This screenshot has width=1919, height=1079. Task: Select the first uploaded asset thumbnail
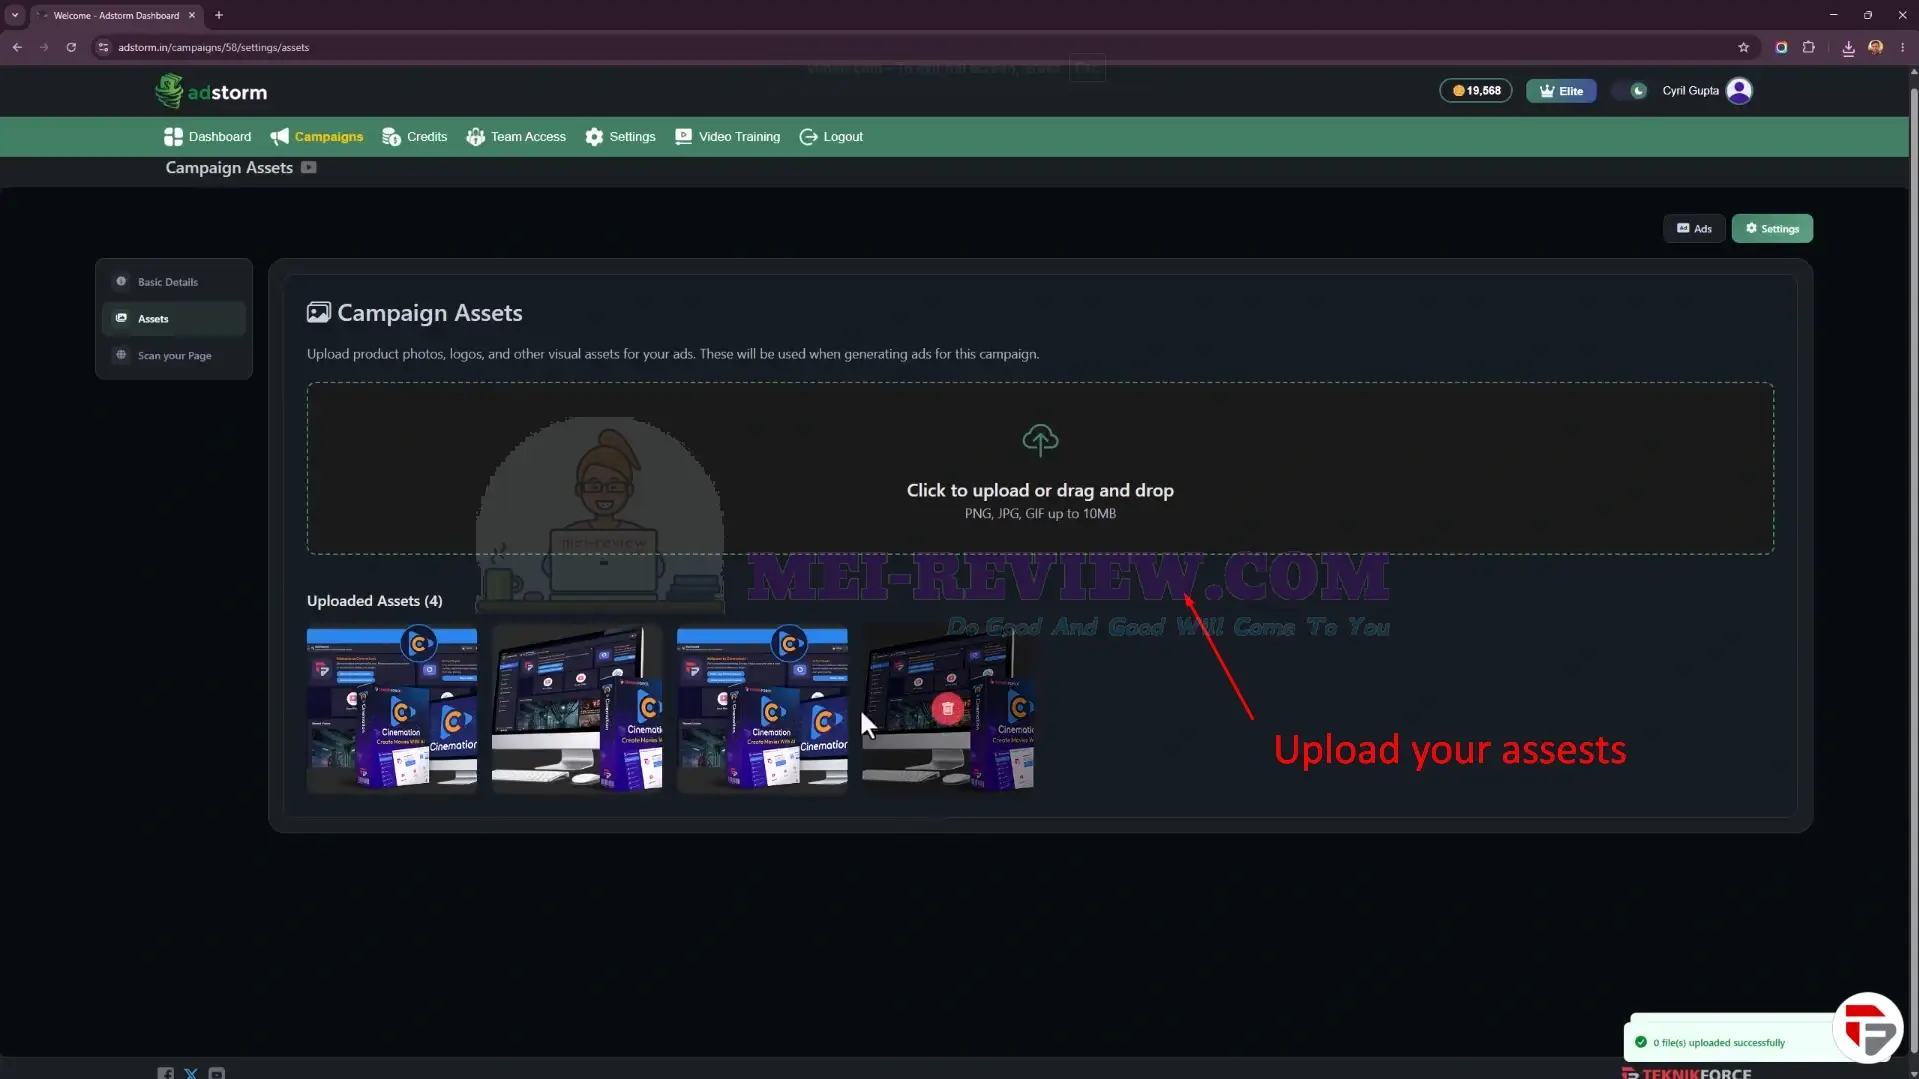click(x=392, y=709)
